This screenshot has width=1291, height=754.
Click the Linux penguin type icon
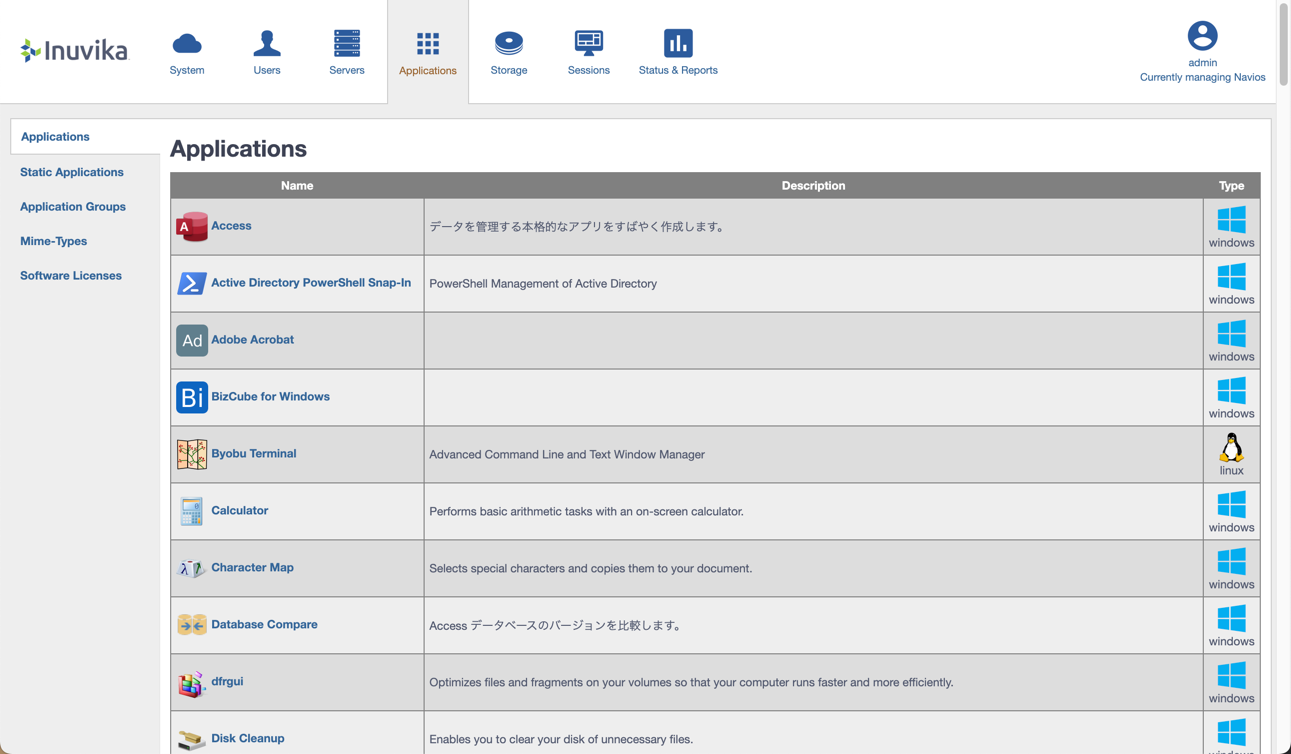(1231, 447)
